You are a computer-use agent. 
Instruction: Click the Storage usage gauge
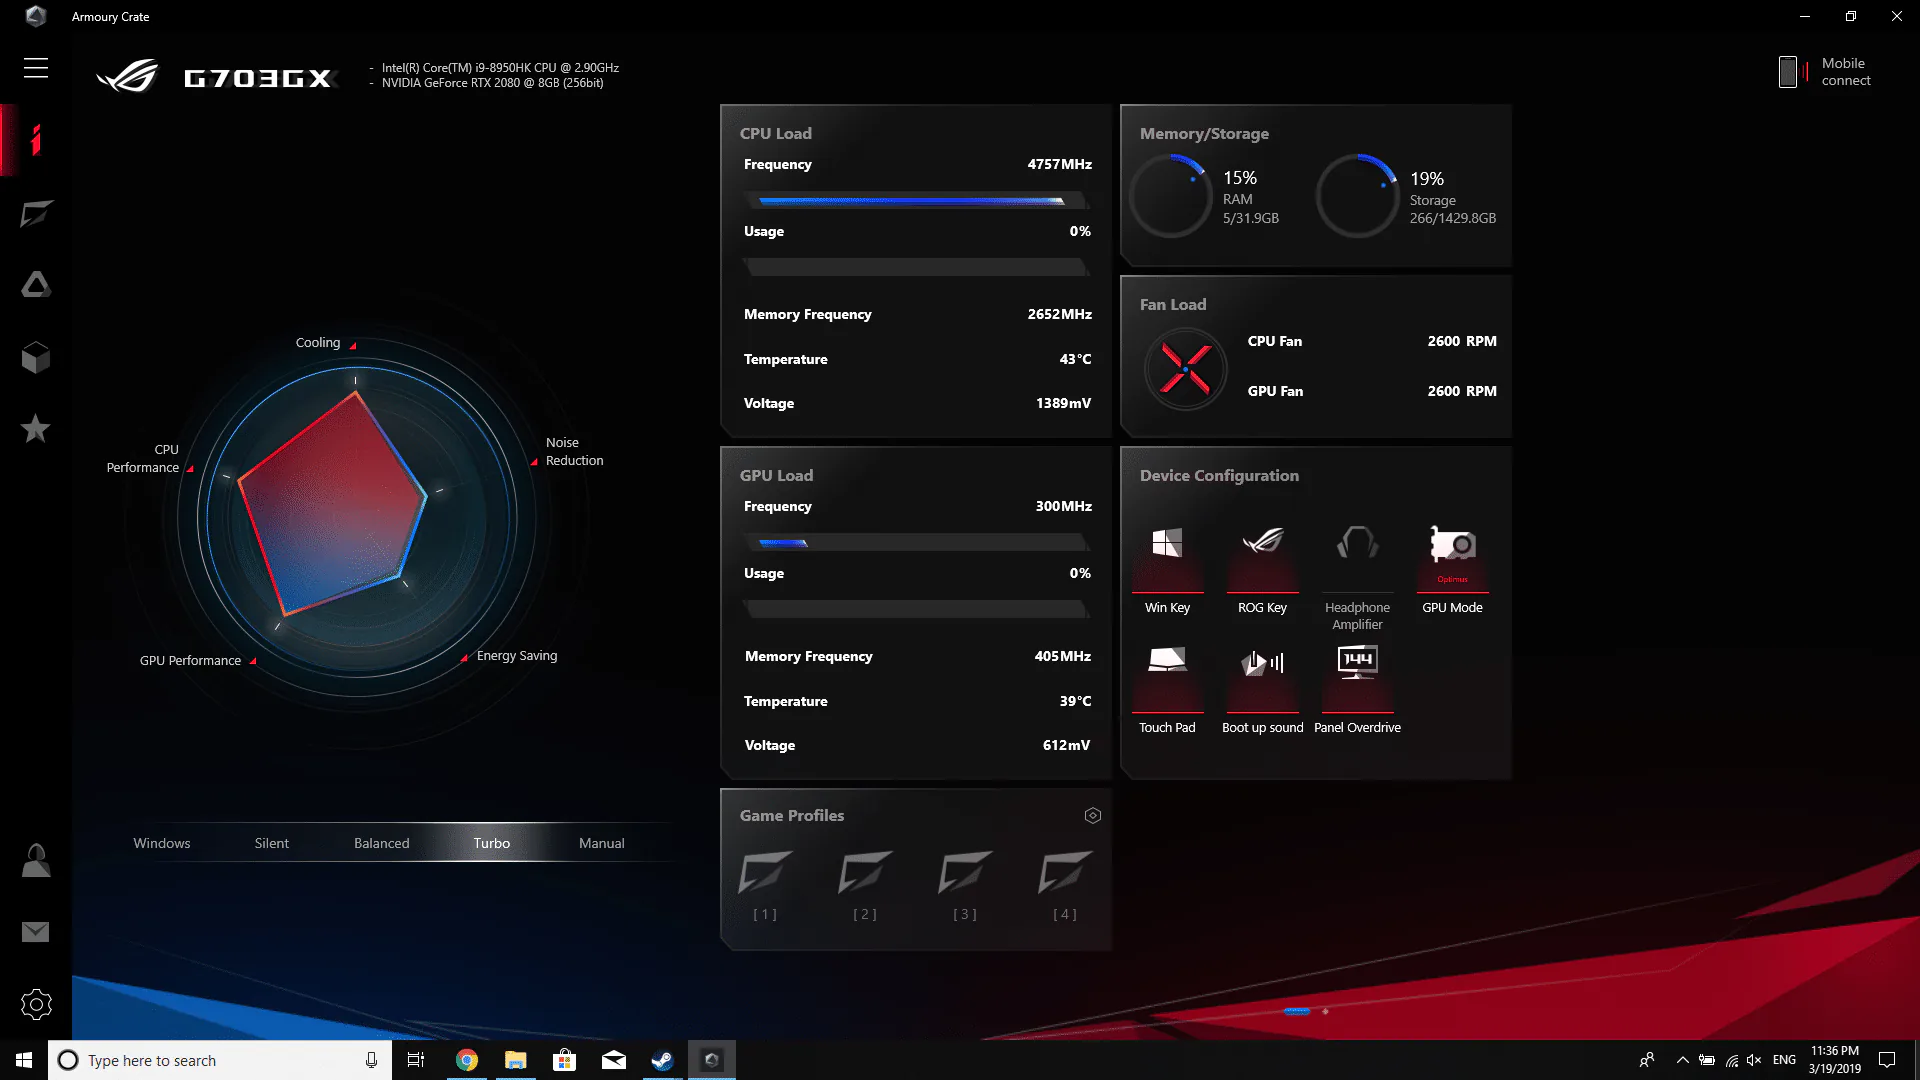click(x=1357, y=196)
